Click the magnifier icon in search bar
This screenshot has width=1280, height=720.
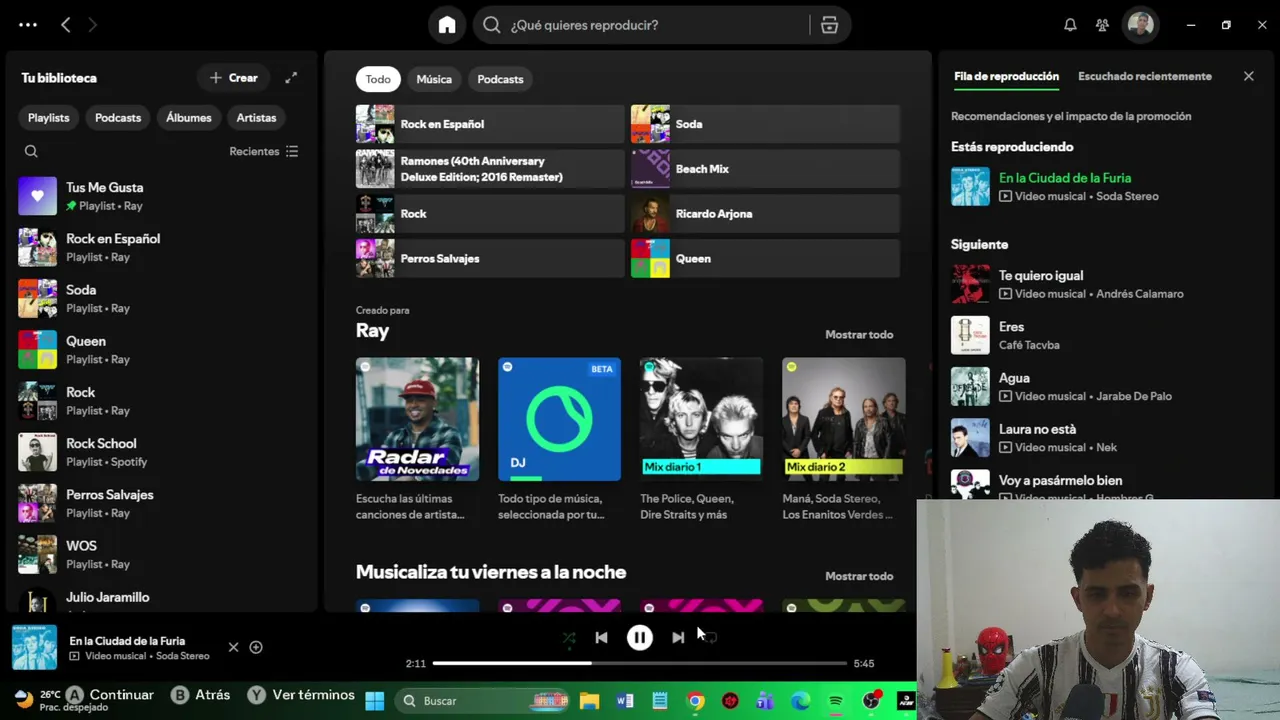492,25
